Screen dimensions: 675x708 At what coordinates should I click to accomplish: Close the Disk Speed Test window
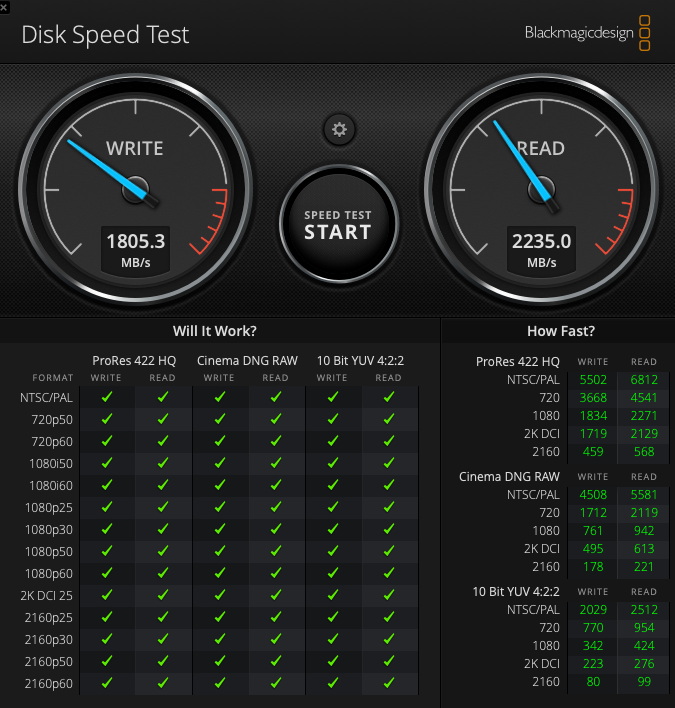pos(4,7)
